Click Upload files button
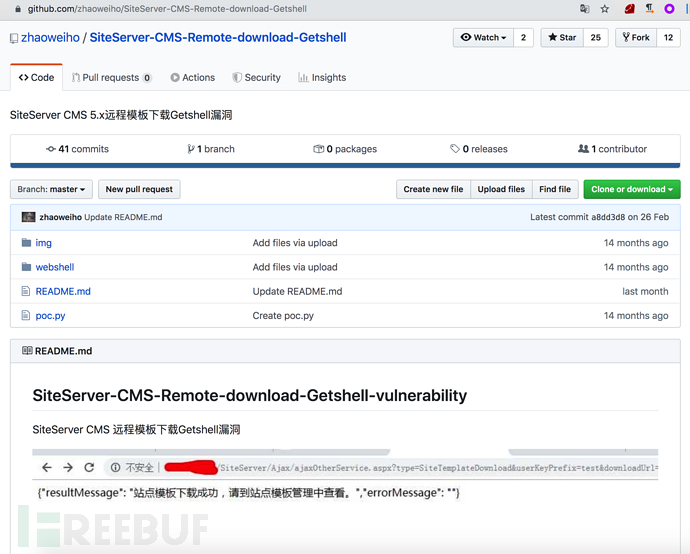The image size is (690, 554). pyautogui.click(x=501, y=189)
